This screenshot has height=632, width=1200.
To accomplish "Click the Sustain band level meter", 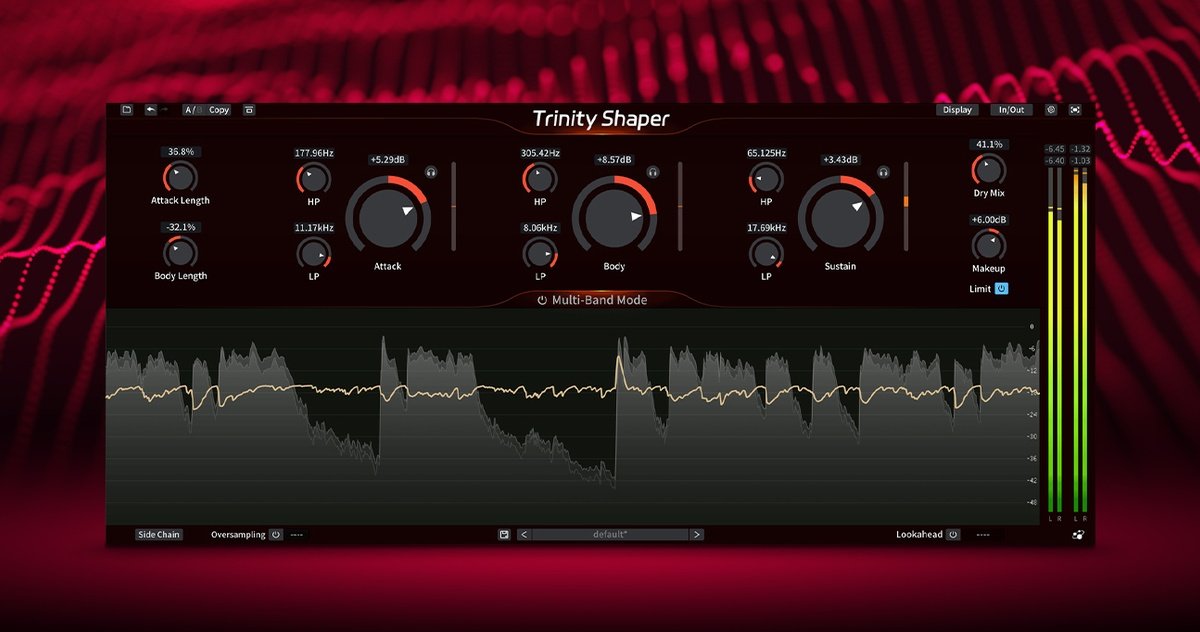I will [x=905, y=206].
